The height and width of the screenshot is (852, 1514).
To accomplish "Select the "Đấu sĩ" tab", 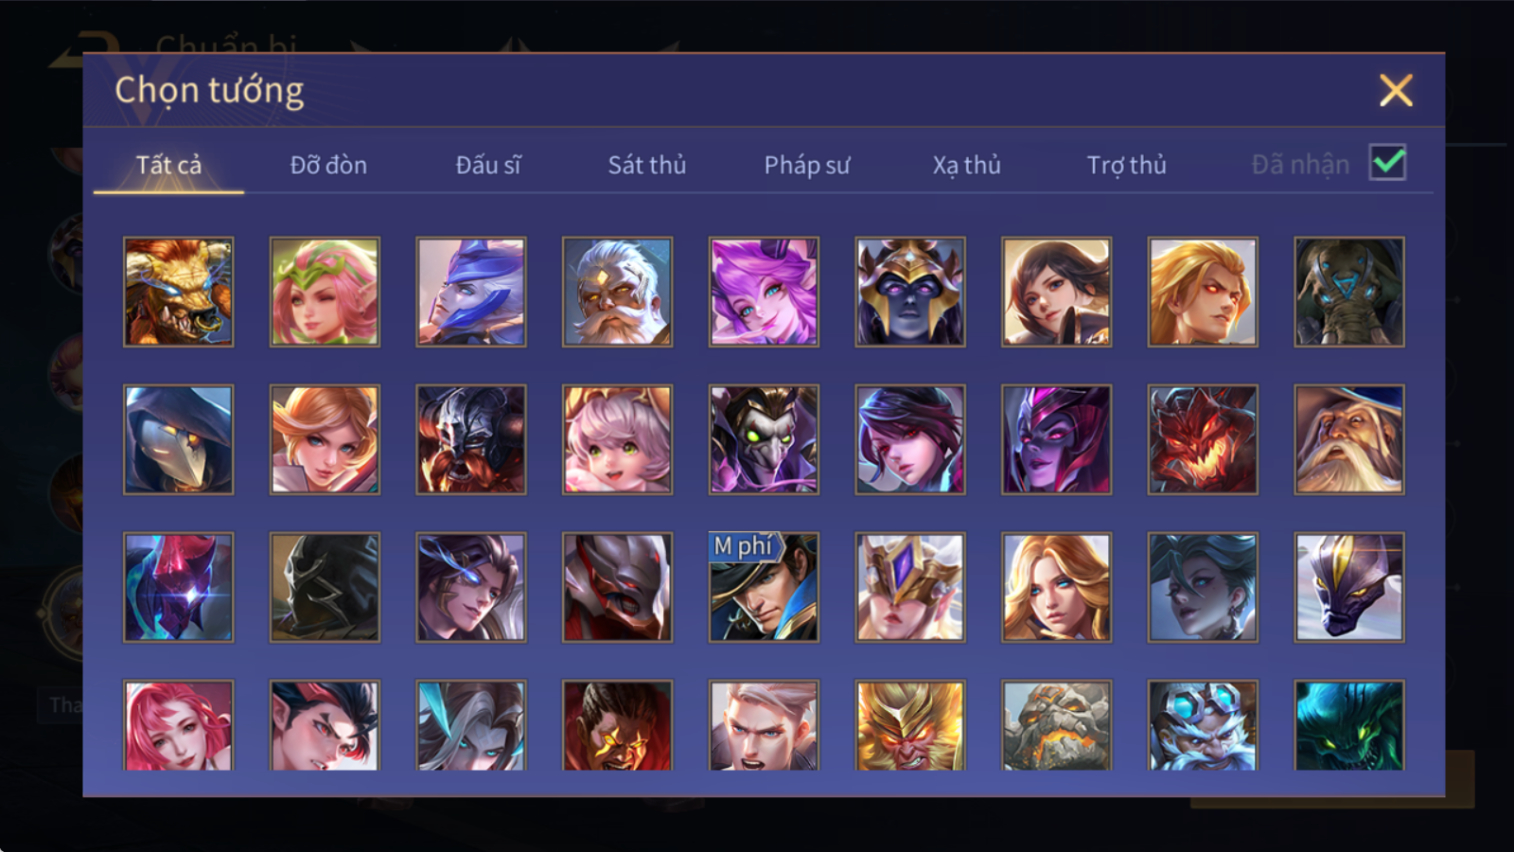I will [488, 165].
